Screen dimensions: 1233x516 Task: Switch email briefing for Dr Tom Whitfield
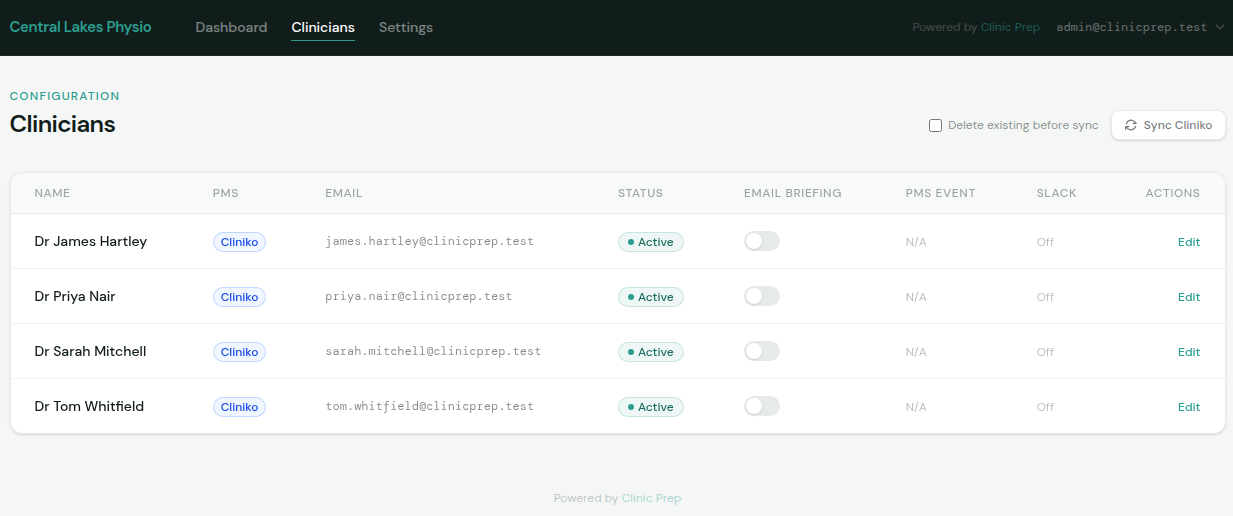761,406
